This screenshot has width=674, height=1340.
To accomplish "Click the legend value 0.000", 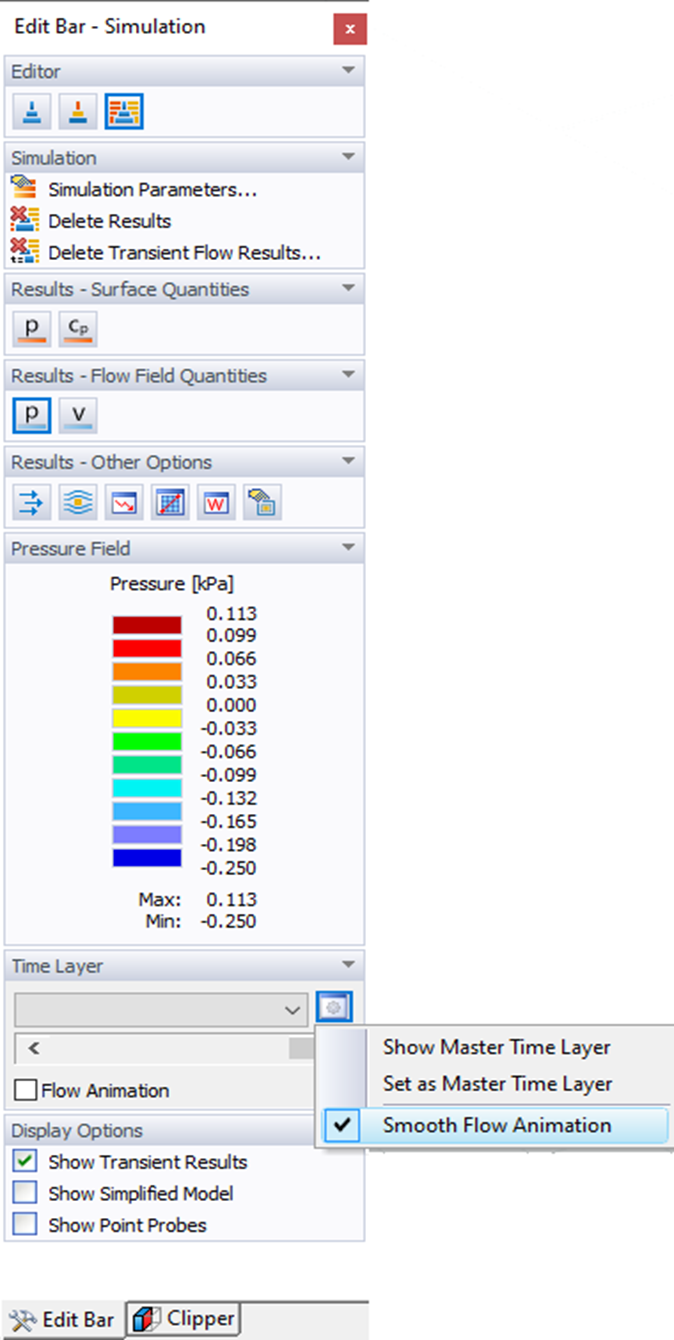I will tap(231, 705).
